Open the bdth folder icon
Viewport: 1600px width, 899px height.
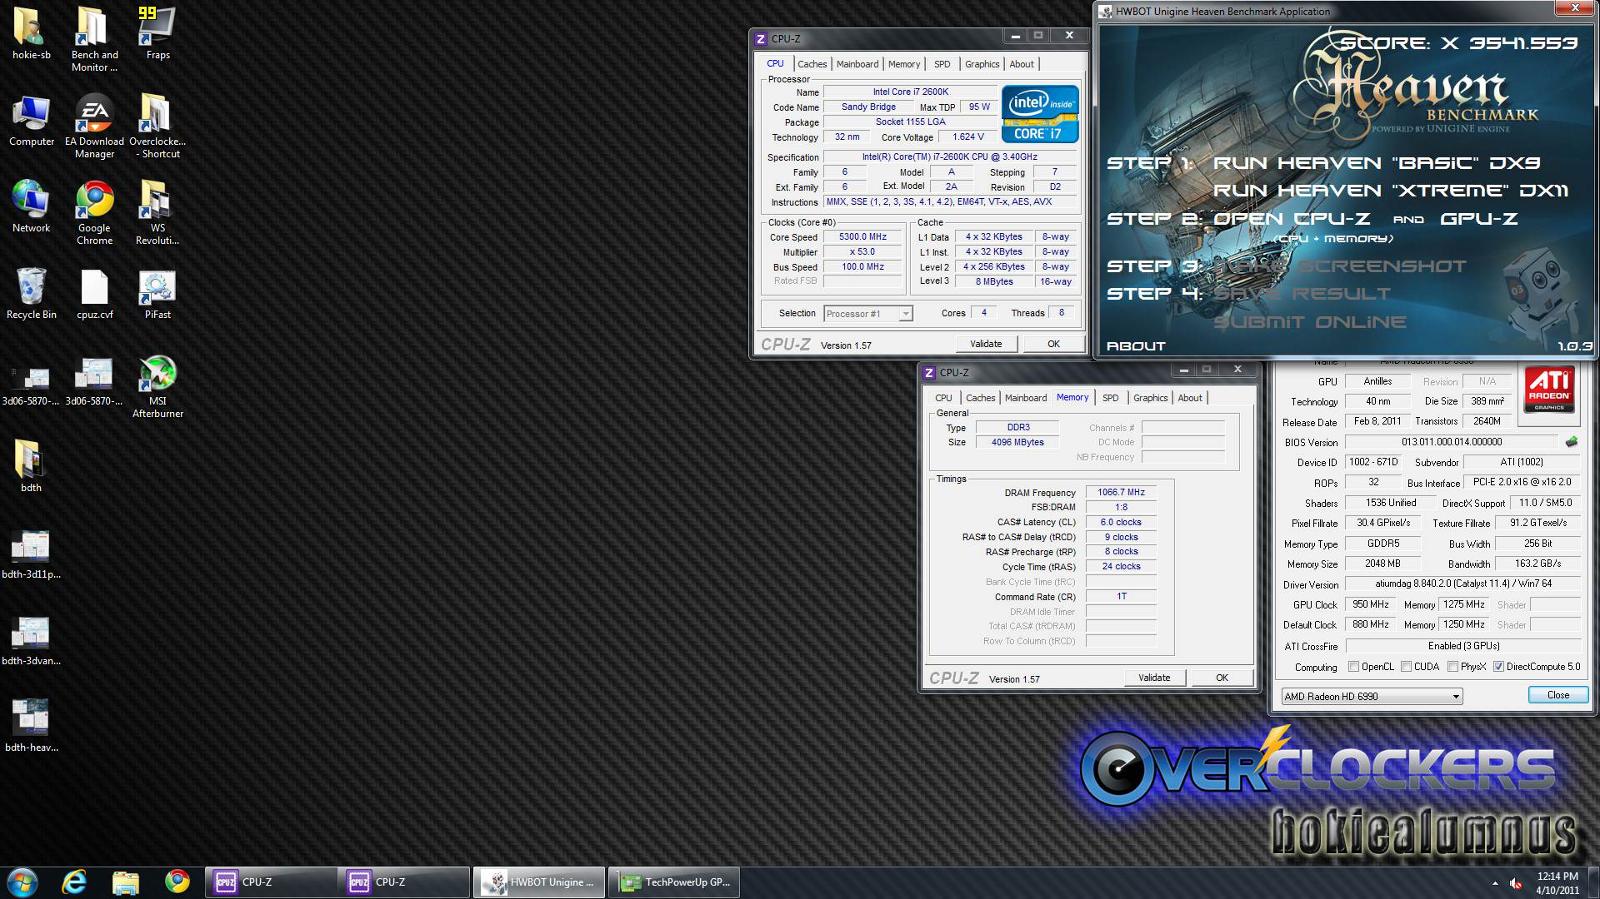[31, 466]
